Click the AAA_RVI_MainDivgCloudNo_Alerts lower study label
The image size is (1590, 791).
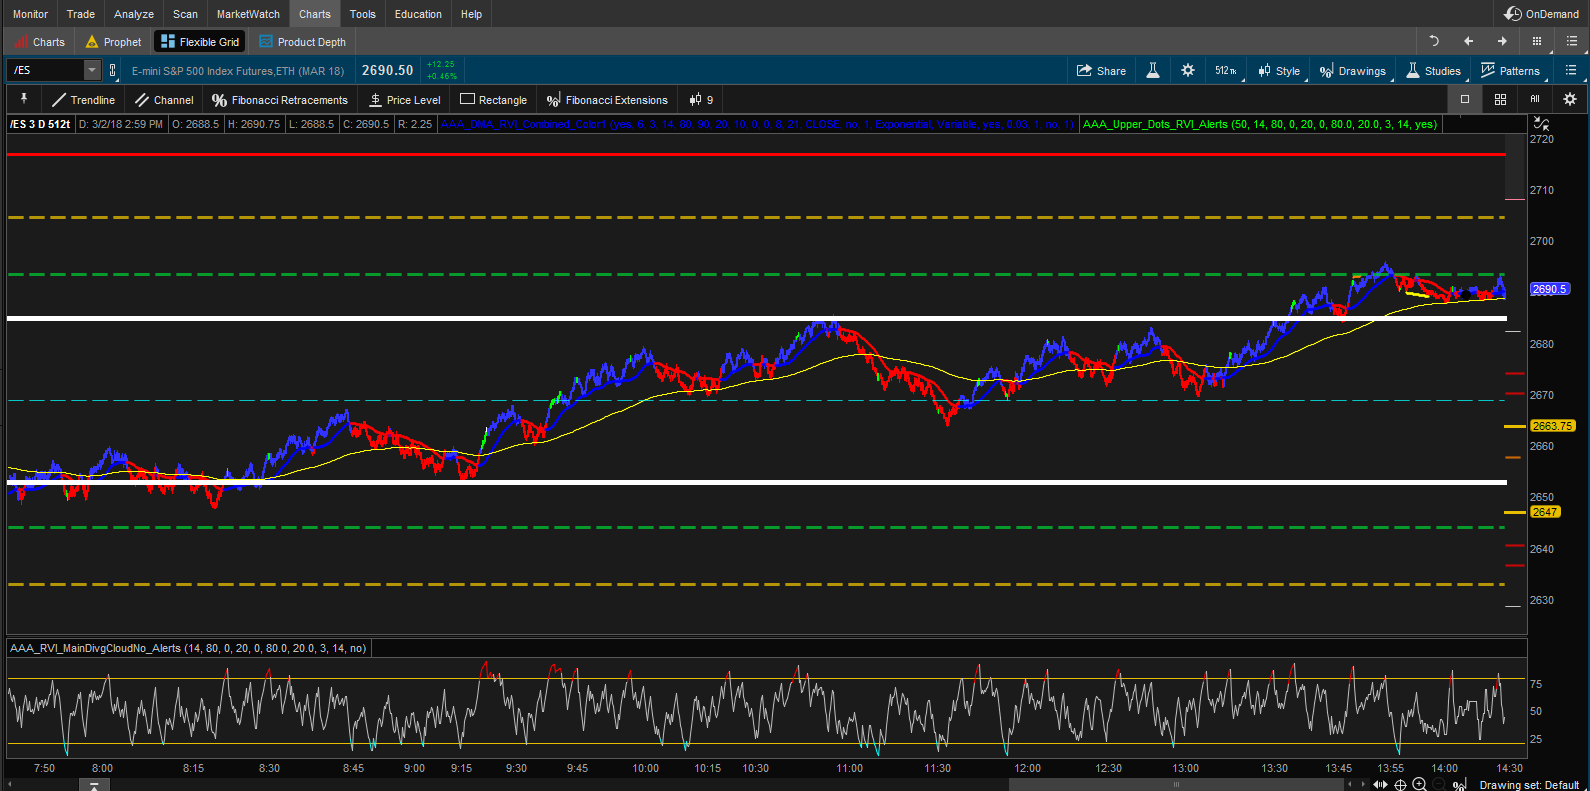pos(188,648)
